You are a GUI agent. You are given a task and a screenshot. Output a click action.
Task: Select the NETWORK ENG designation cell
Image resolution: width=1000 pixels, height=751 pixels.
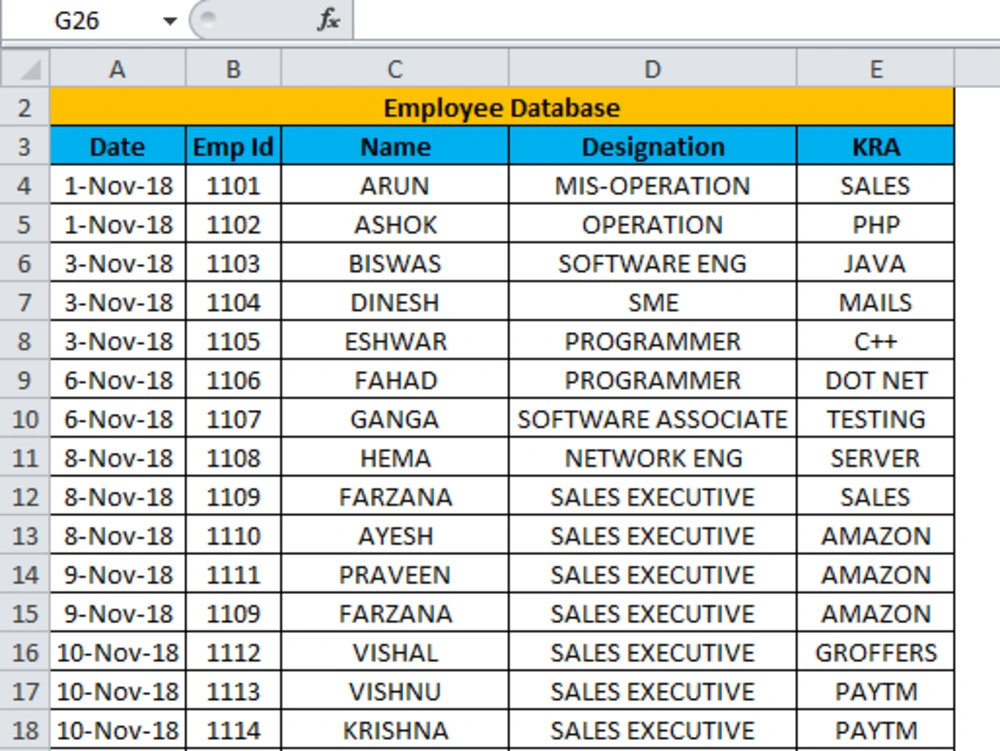click(x=652, y=458)
